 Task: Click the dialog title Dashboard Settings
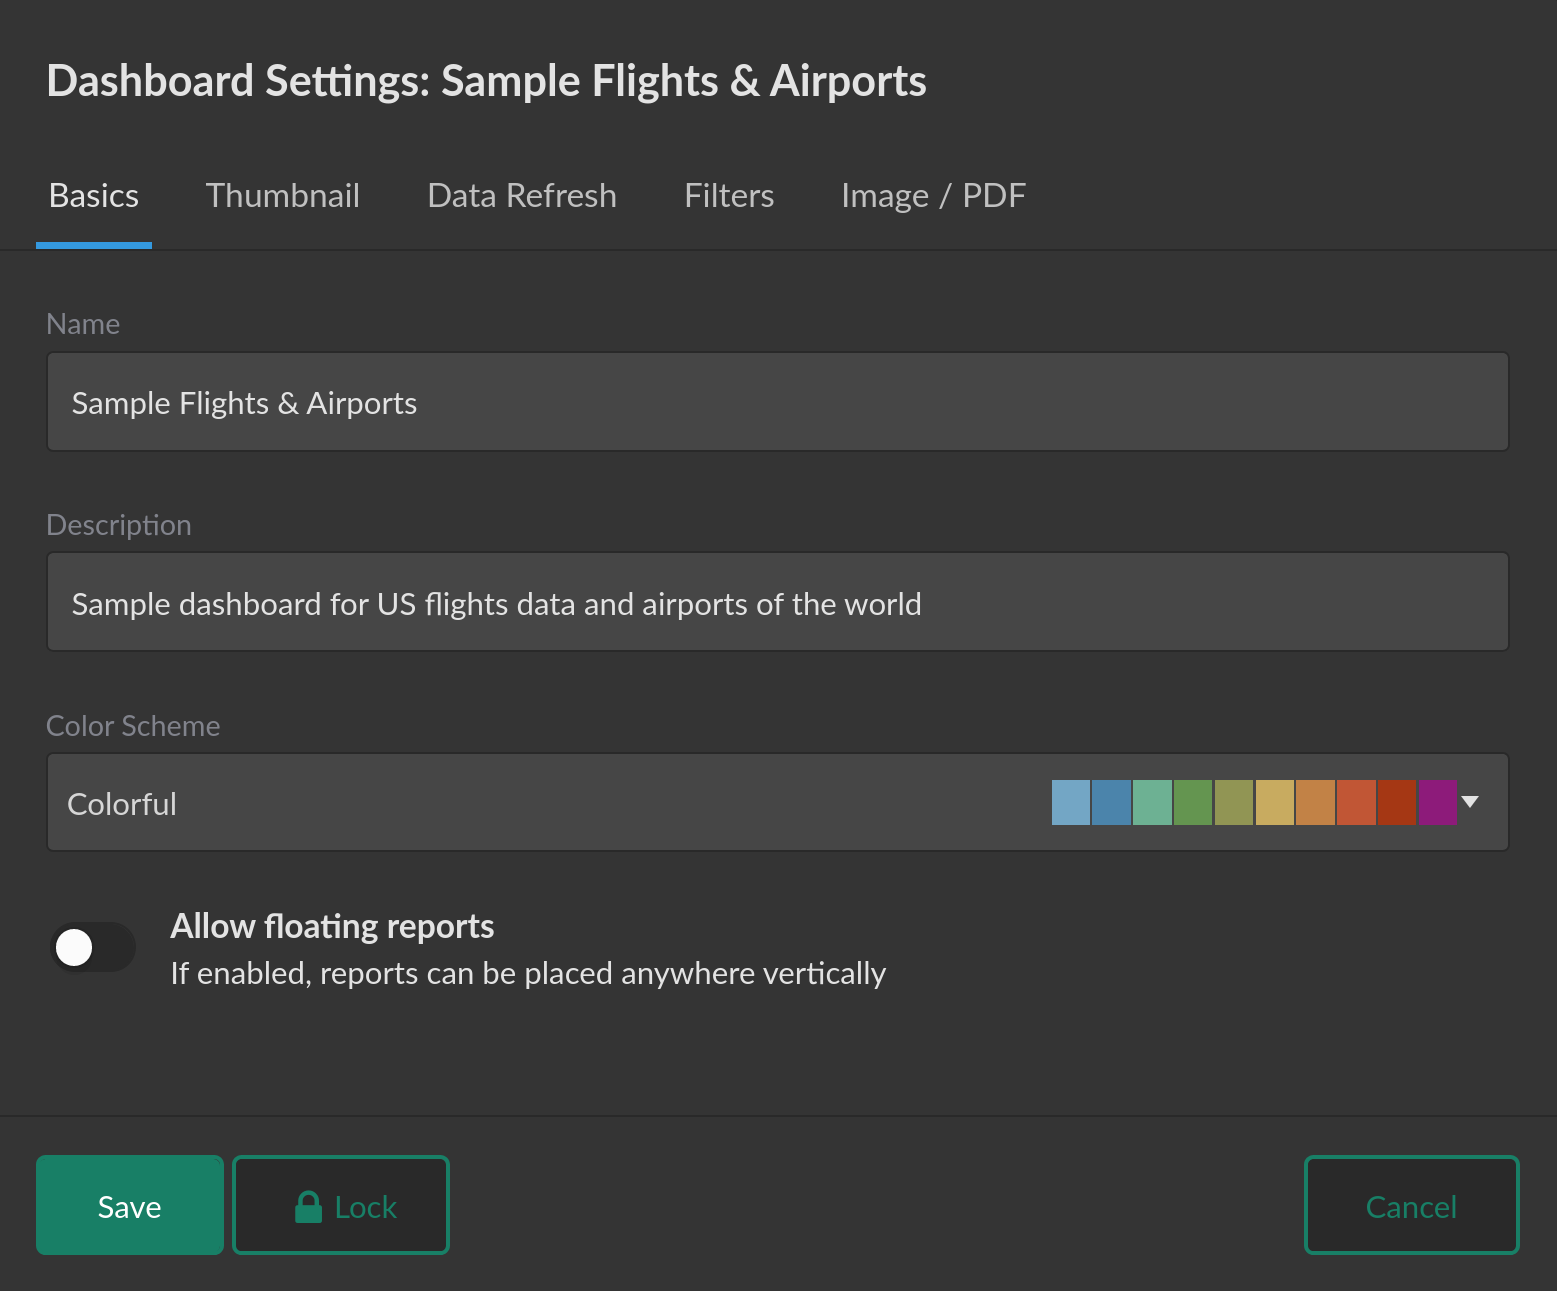tap(486, 81)
